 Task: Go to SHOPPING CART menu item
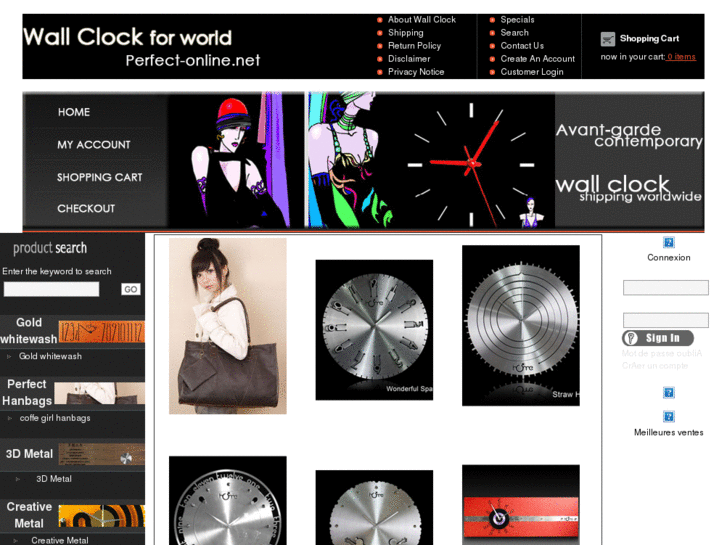point(99,177)
